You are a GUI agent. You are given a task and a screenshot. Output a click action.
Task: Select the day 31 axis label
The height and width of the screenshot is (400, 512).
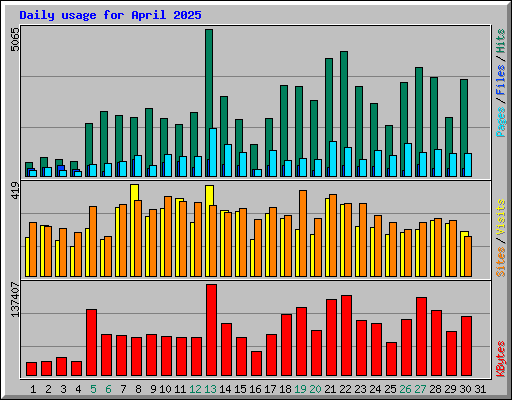[x=480, y=389]
